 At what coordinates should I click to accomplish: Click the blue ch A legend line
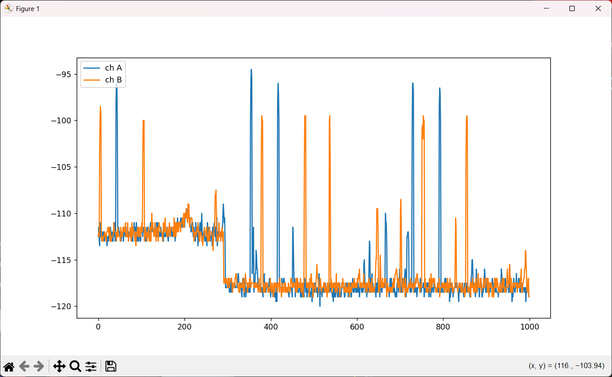pyautogui.click(x=92, y=68)
